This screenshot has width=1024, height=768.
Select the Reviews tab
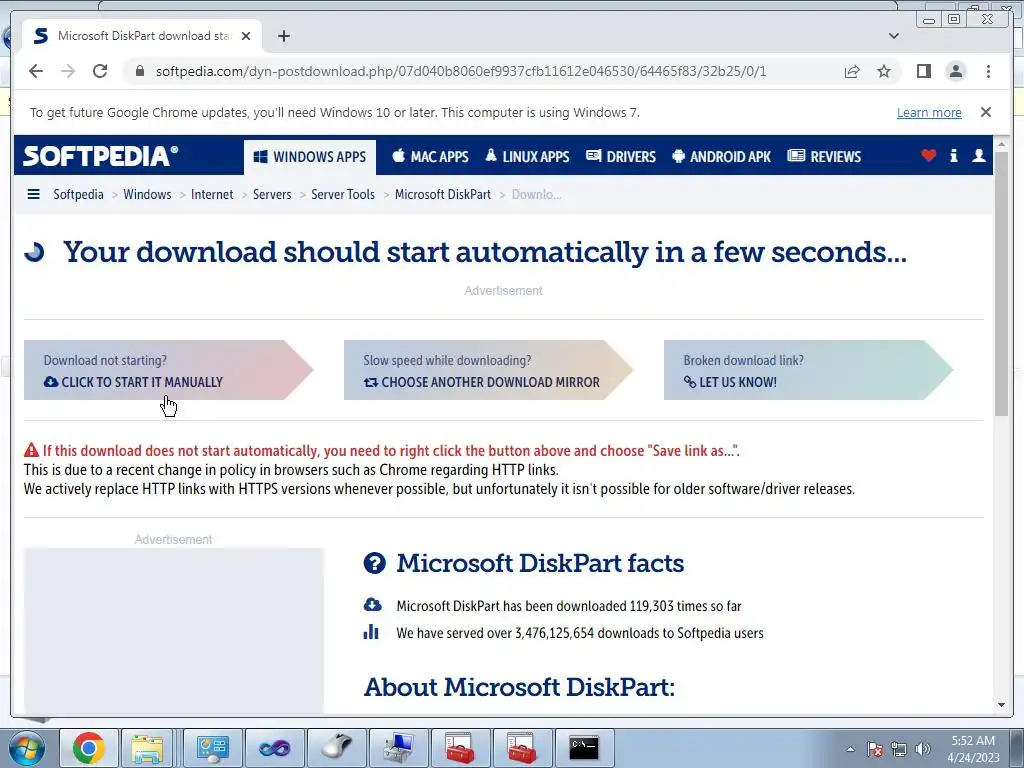pos(824,157)
